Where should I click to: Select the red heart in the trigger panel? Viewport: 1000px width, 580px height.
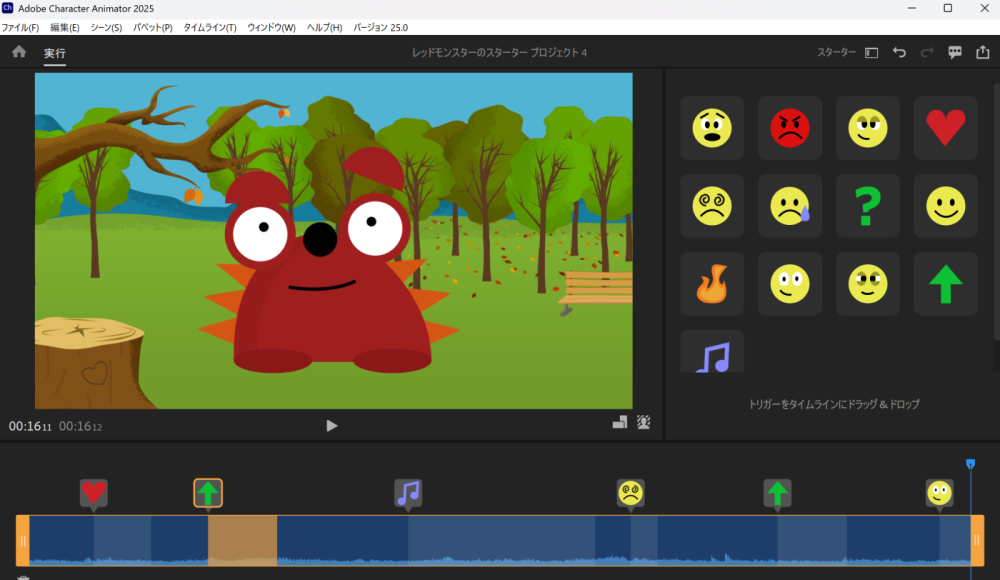[946, 128]
